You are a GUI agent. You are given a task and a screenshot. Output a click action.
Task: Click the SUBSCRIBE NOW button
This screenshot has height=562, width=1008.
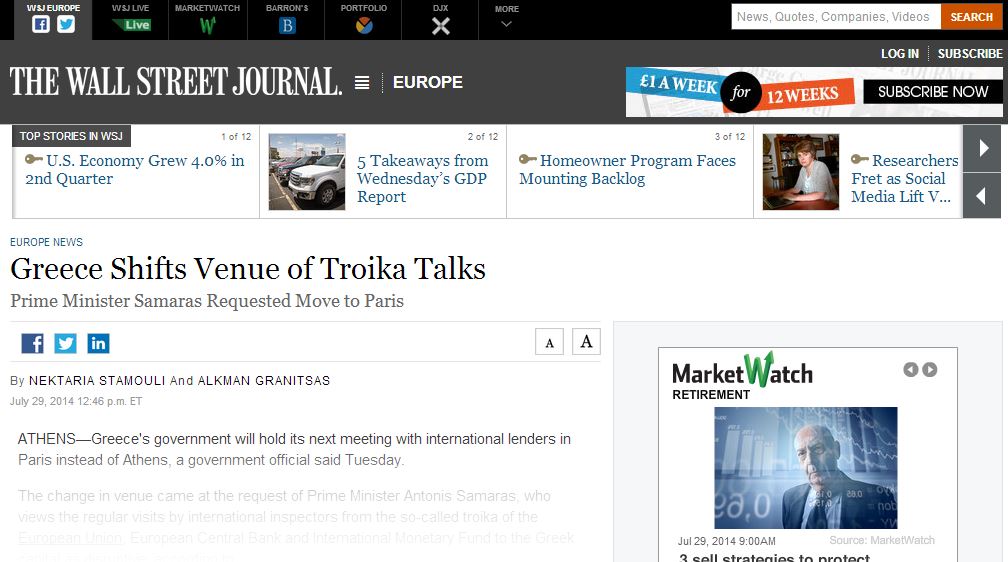coord(932,92)
